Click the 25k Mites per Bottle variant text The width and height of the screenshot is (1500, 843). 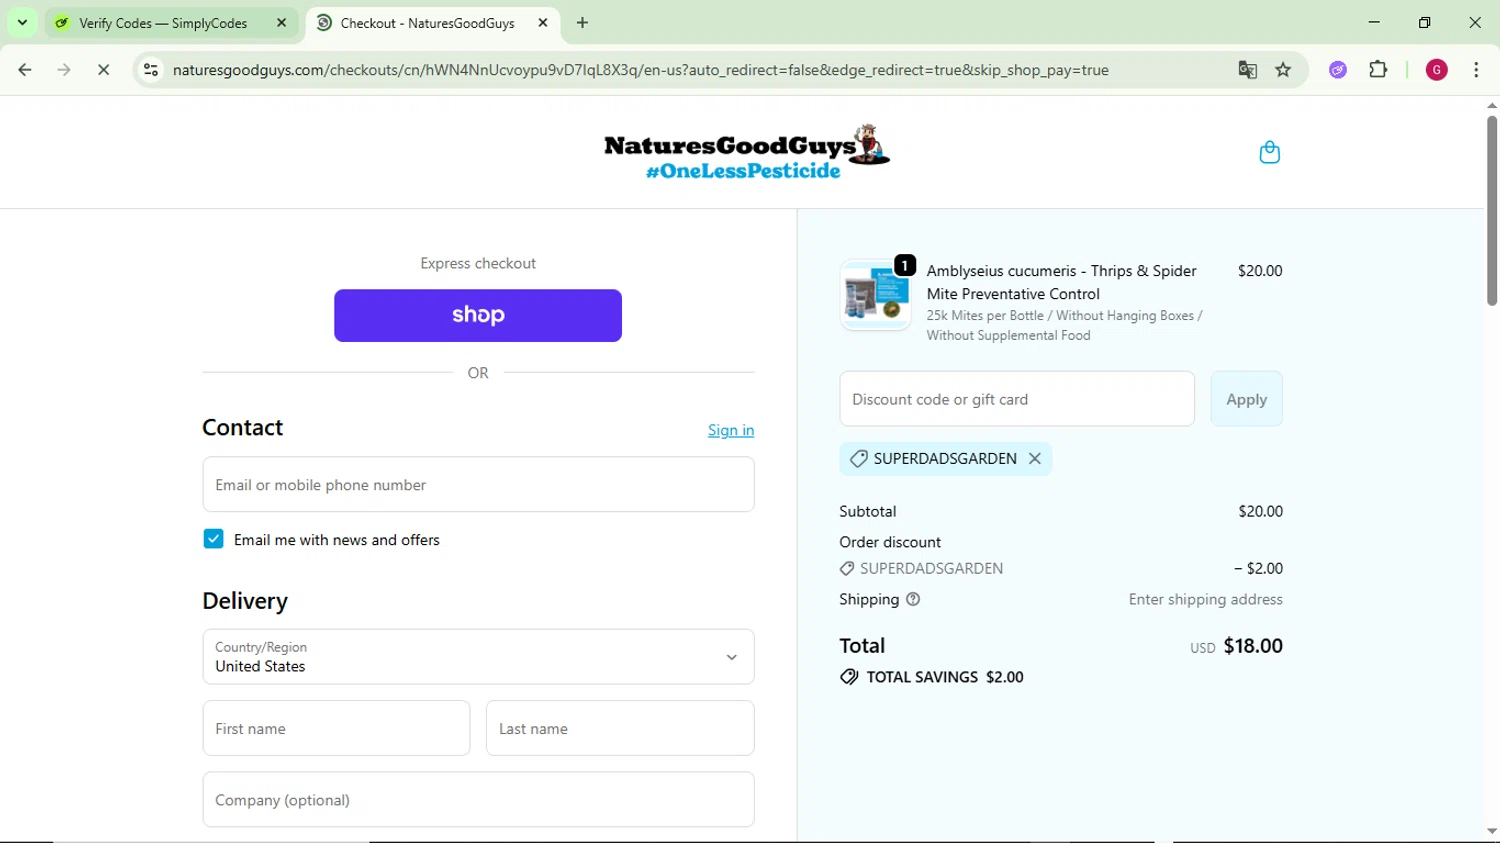[x=1064, y=325]
